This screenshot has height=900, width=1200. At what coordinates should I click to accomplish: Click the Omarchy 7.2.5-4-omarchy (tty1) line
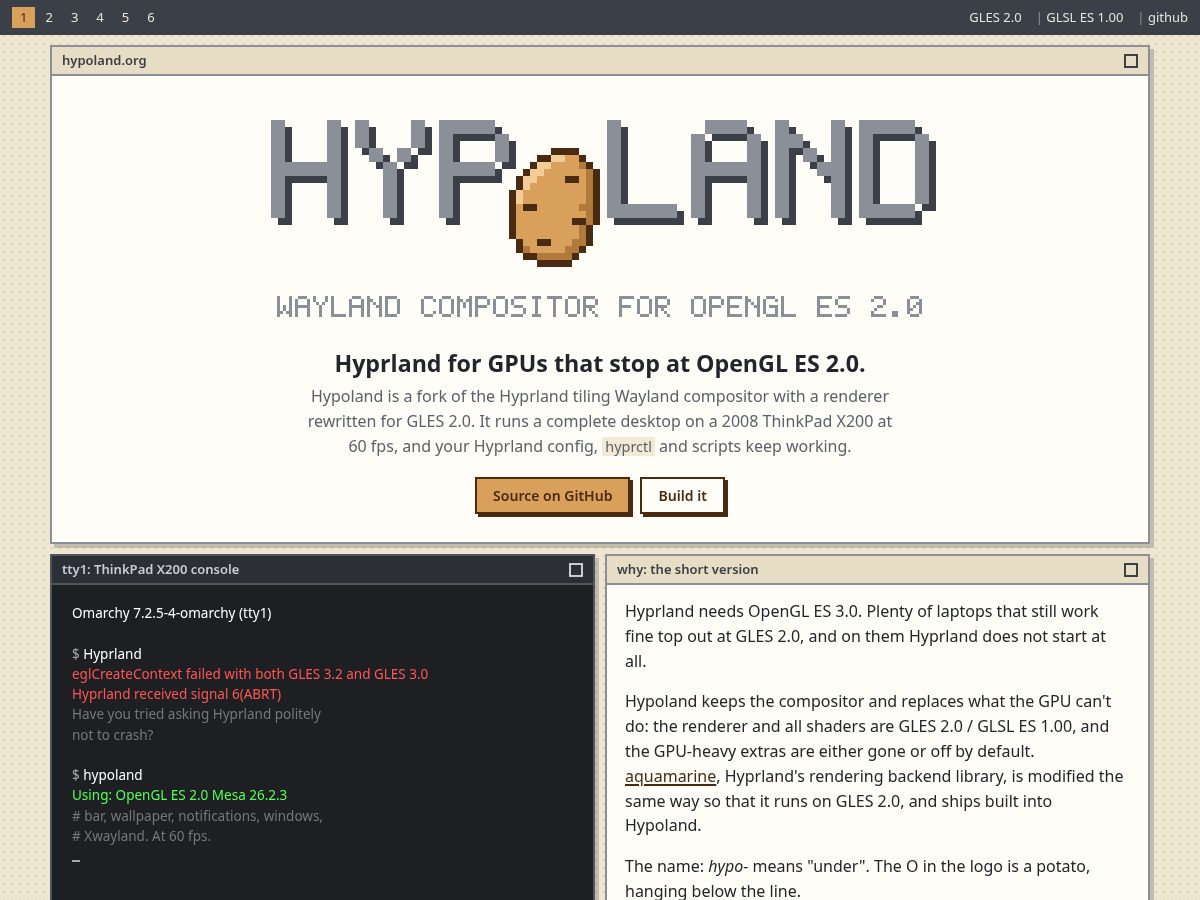click(172, 613)
